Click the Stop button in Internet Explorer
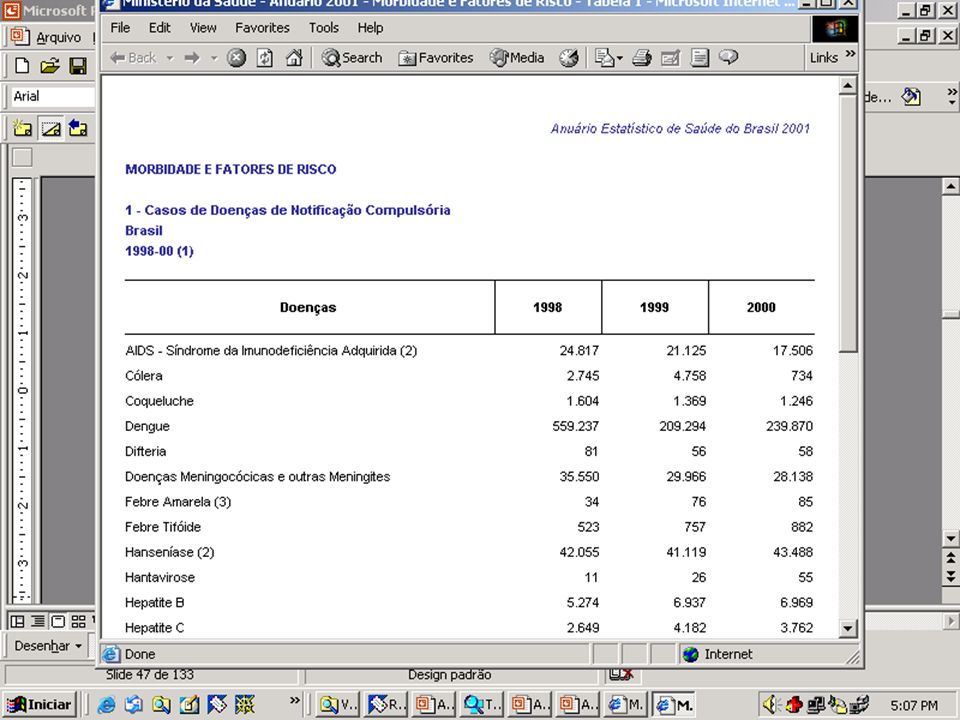Image resolution: width=960 pixels, height=720 pixels. pyautogui.click(x=236, y=58)
